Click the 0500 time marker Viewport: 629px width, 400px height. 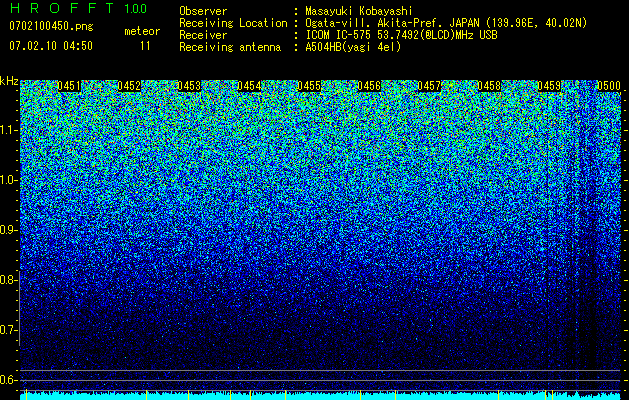click(x=609, y=86)
